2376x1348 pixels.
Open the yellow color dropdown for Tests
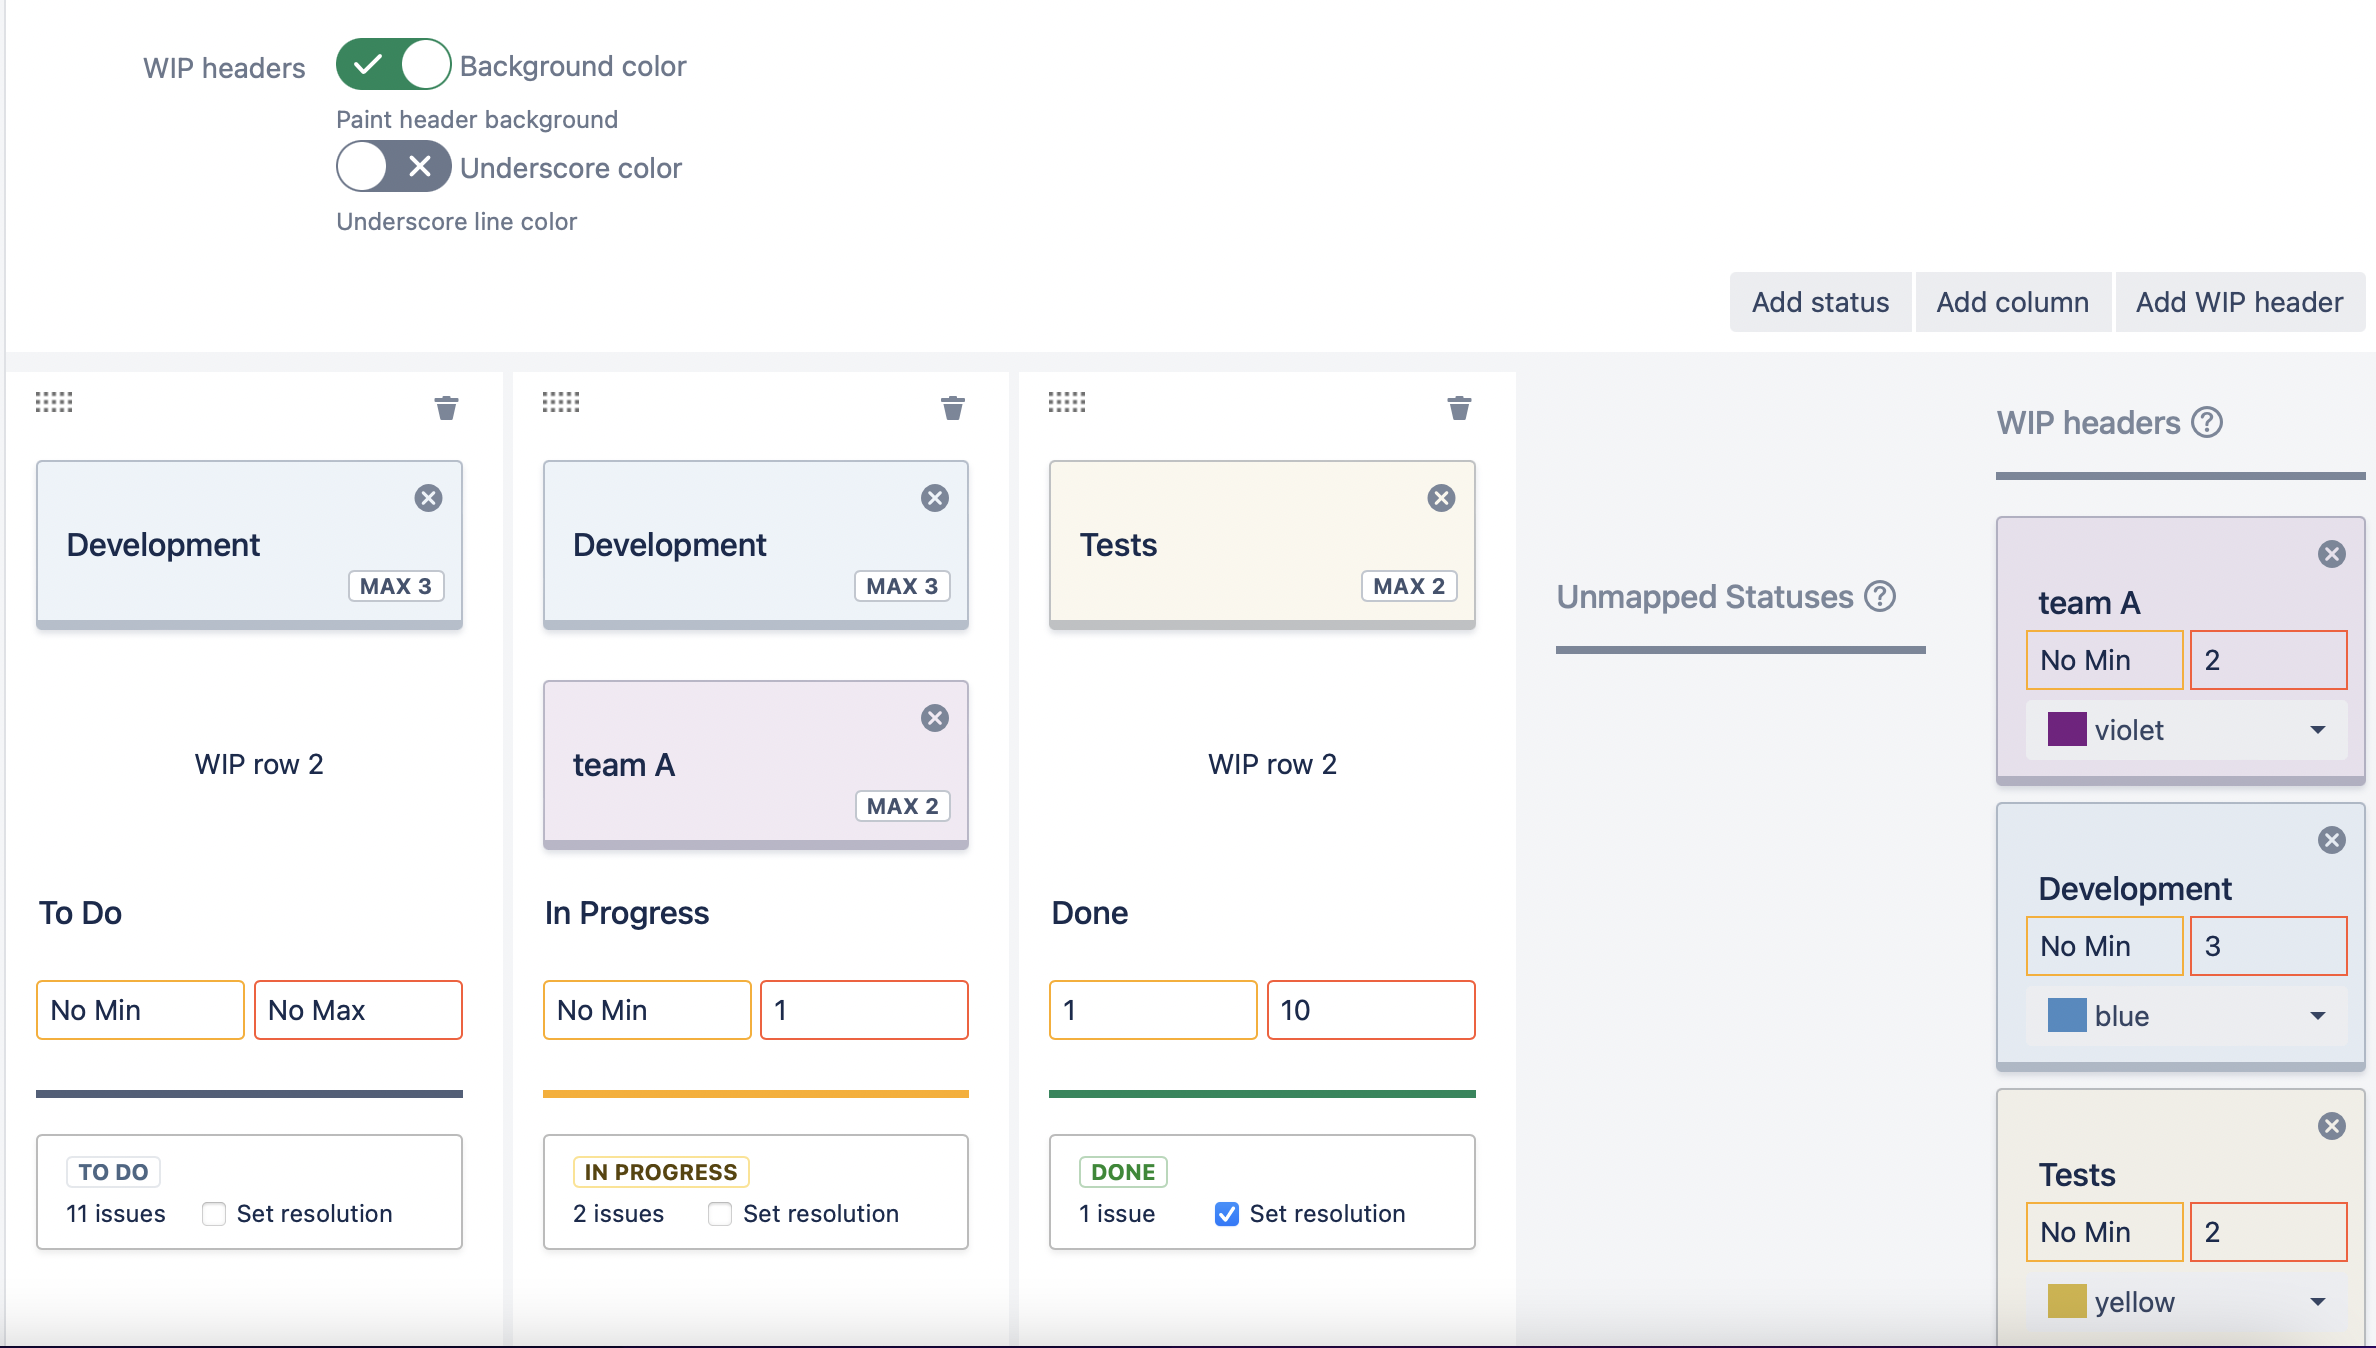2186,1302
